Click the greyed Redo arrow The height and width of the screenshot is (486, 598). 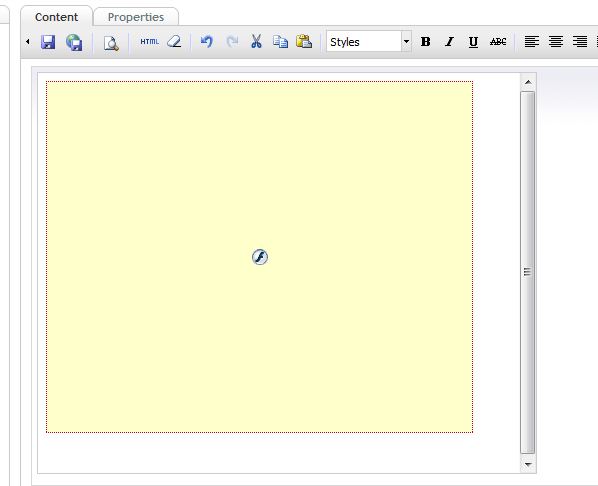pyautogui.click(x=232, y=42)
